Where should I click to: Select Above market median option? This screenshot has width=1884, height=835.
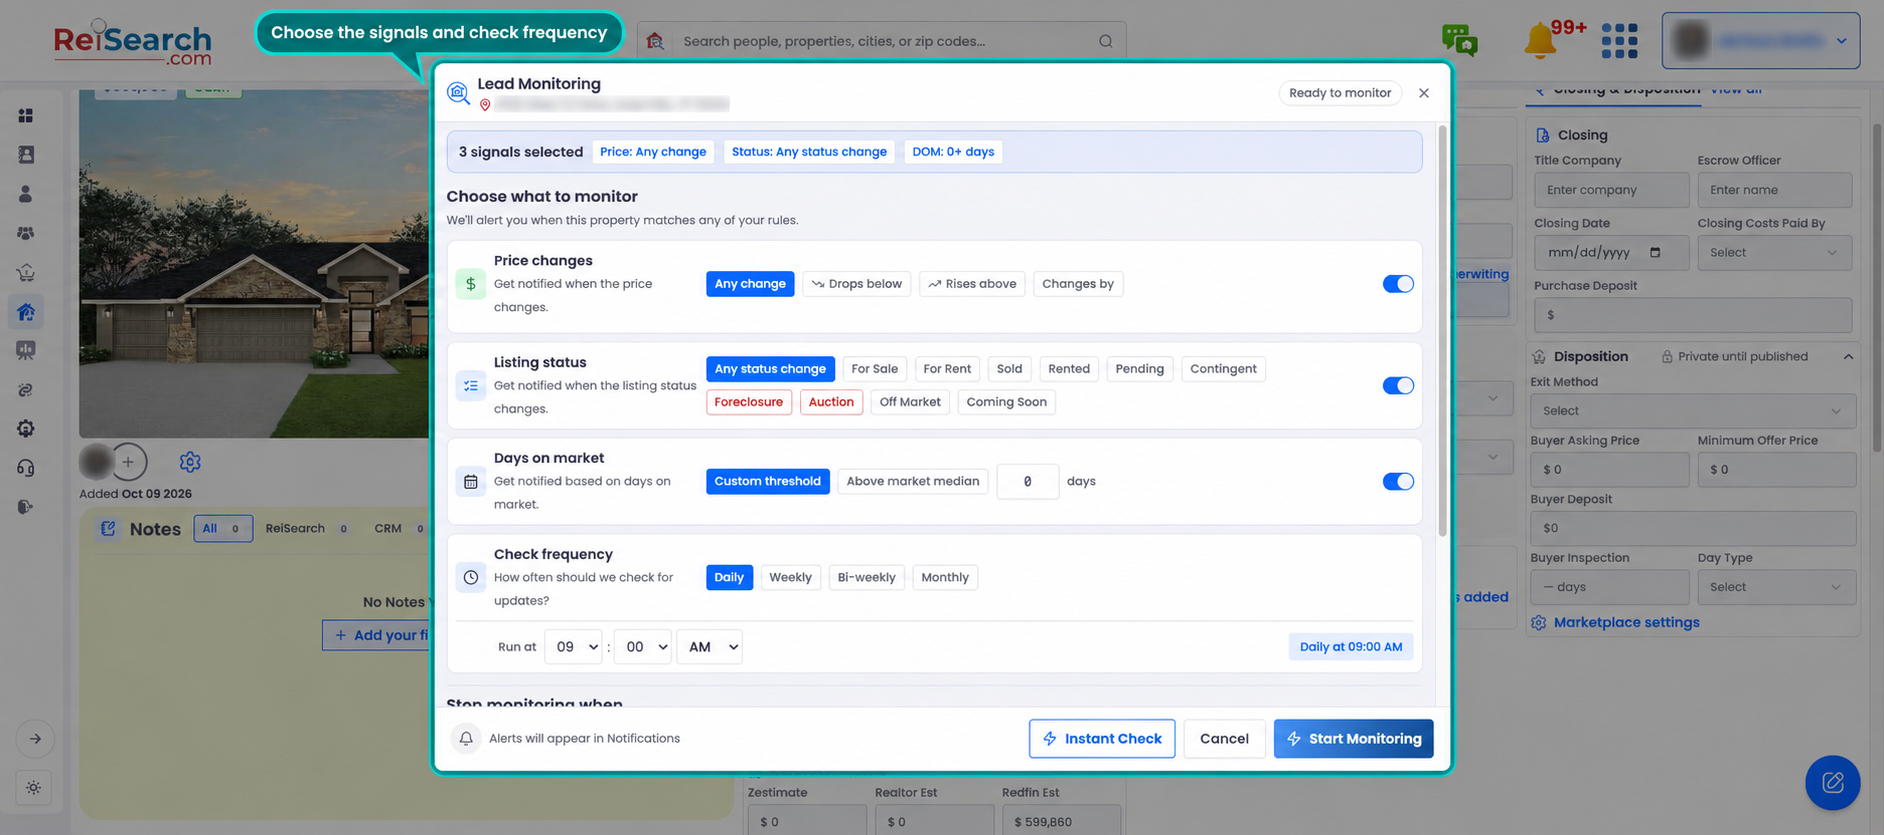point(913,481)
